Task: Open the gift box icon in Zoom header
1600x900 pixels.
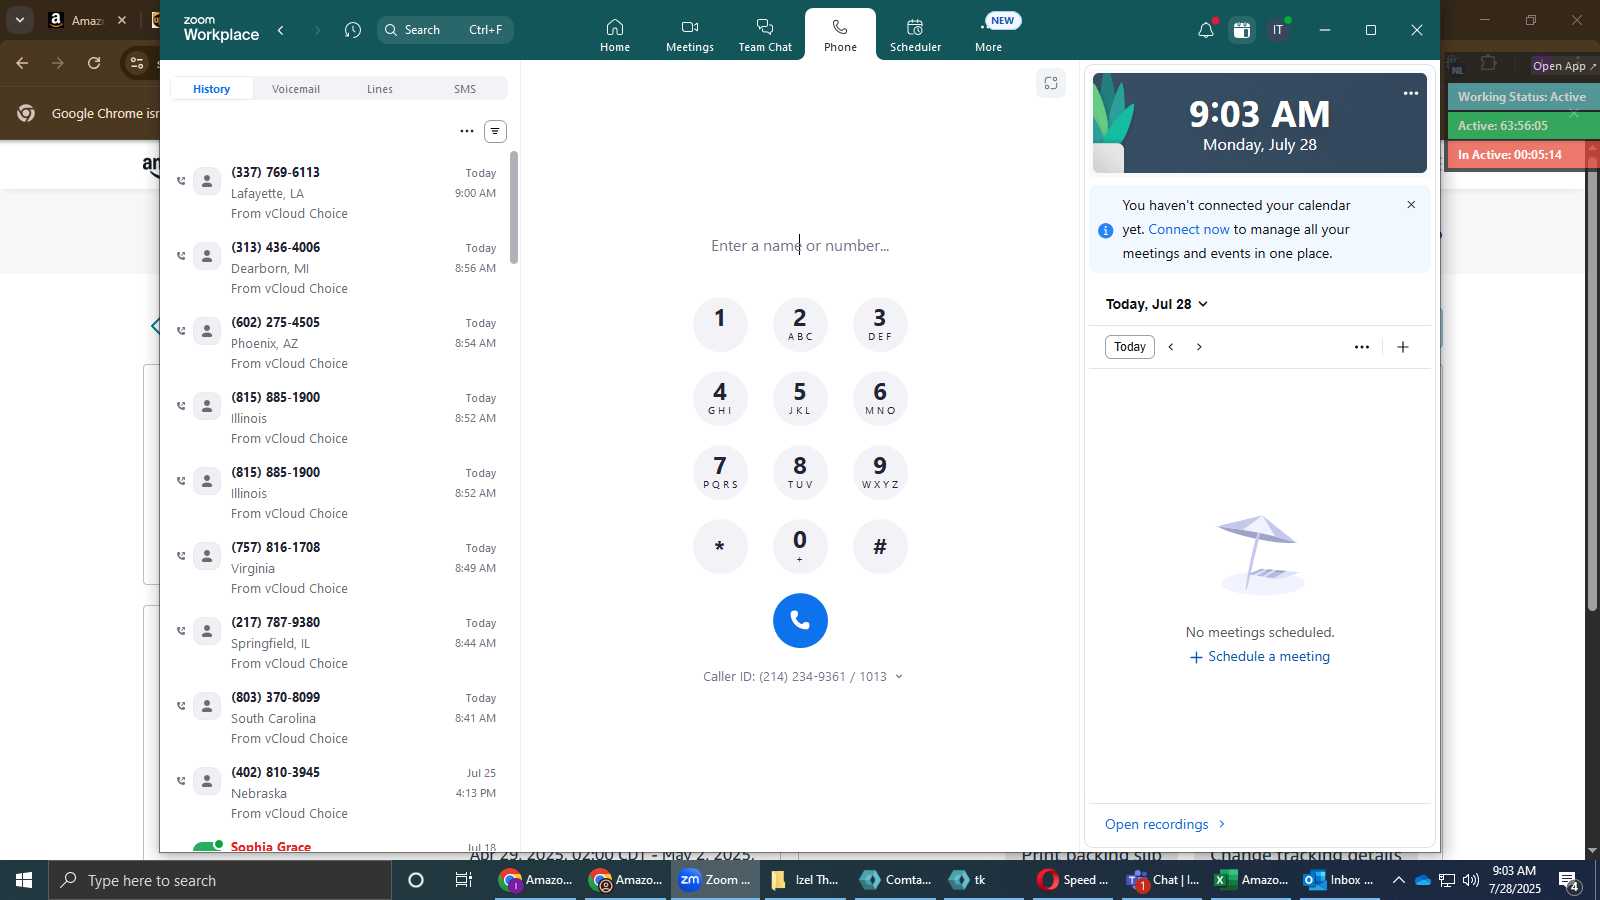Action: [x=1242, y=30]
